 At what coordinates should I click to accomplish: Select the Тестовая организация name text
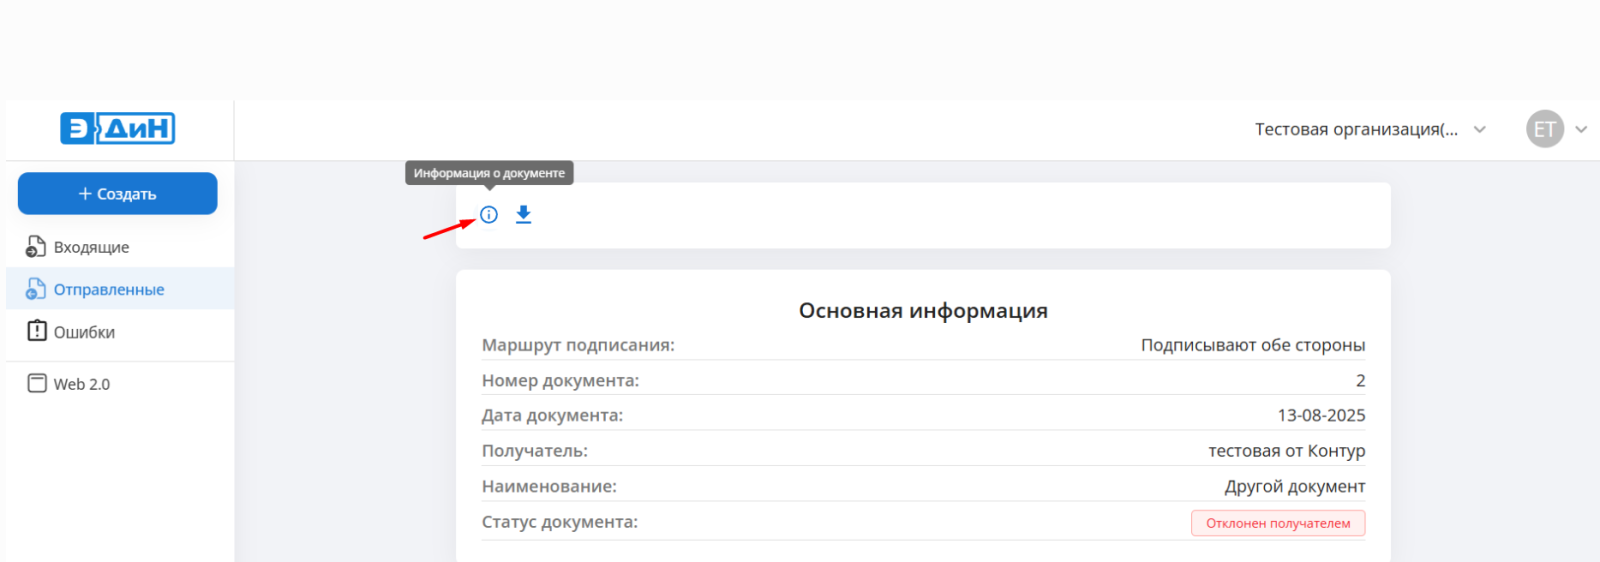coord(1356,130)
